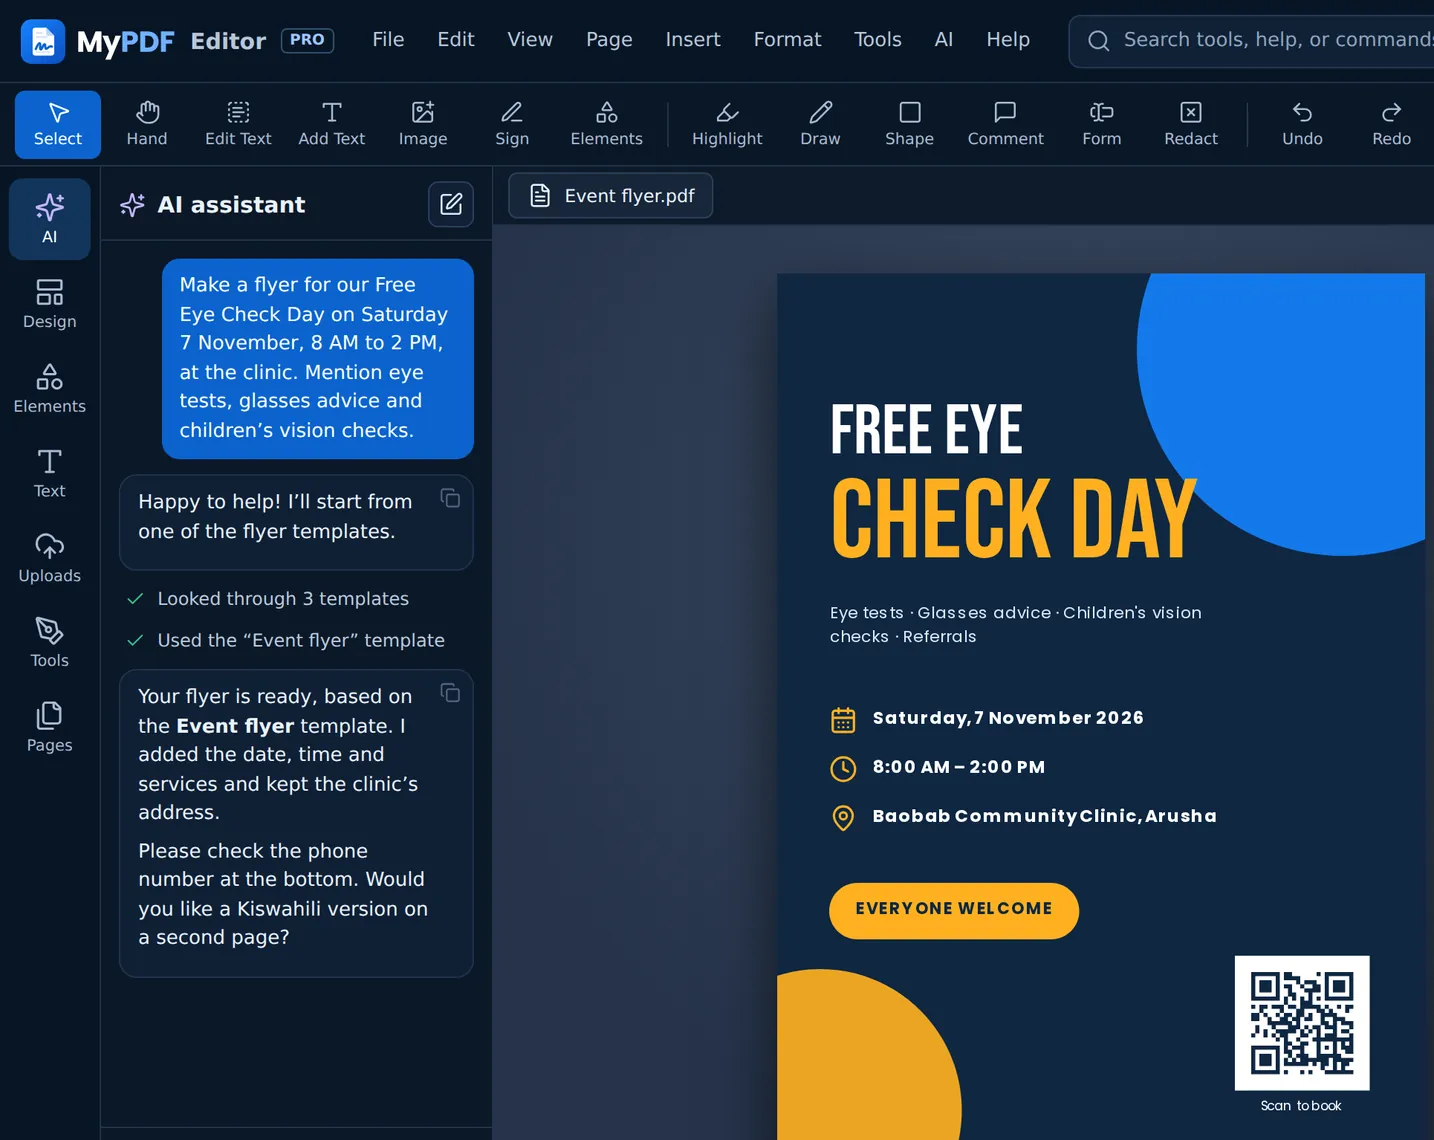Open the File menu
The image size is (1434, 1140).
click(x=388, y=40)
